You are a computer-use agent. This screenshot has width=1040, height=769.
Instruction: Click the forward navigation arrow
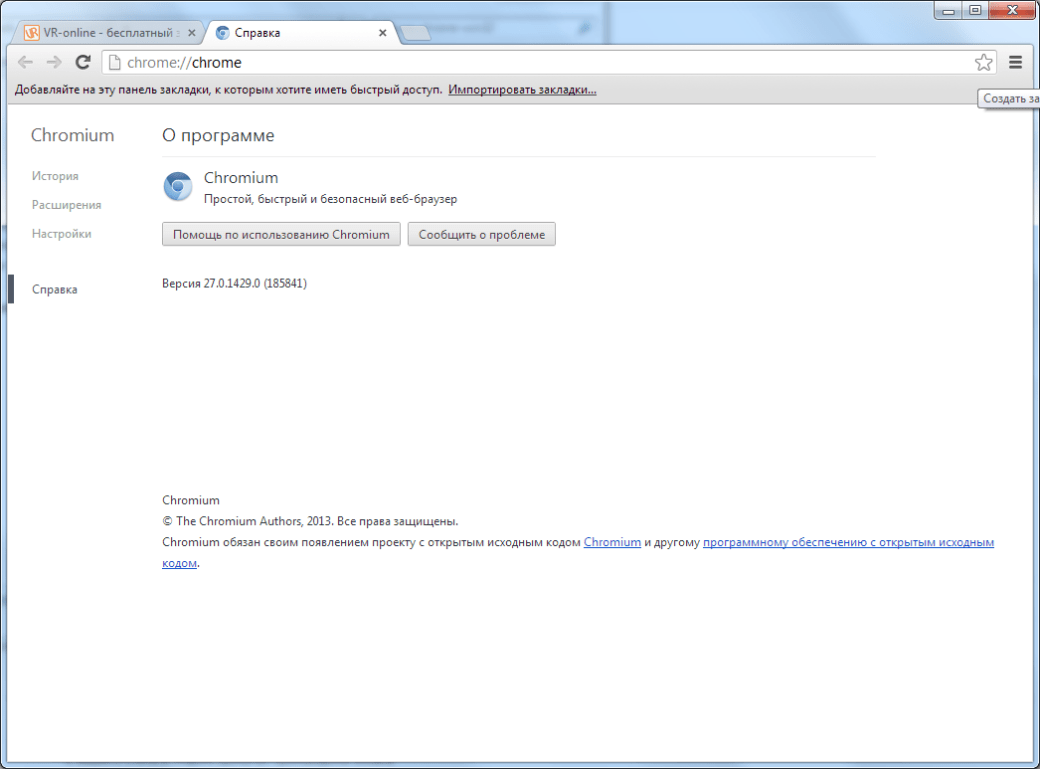click(54, 62)
